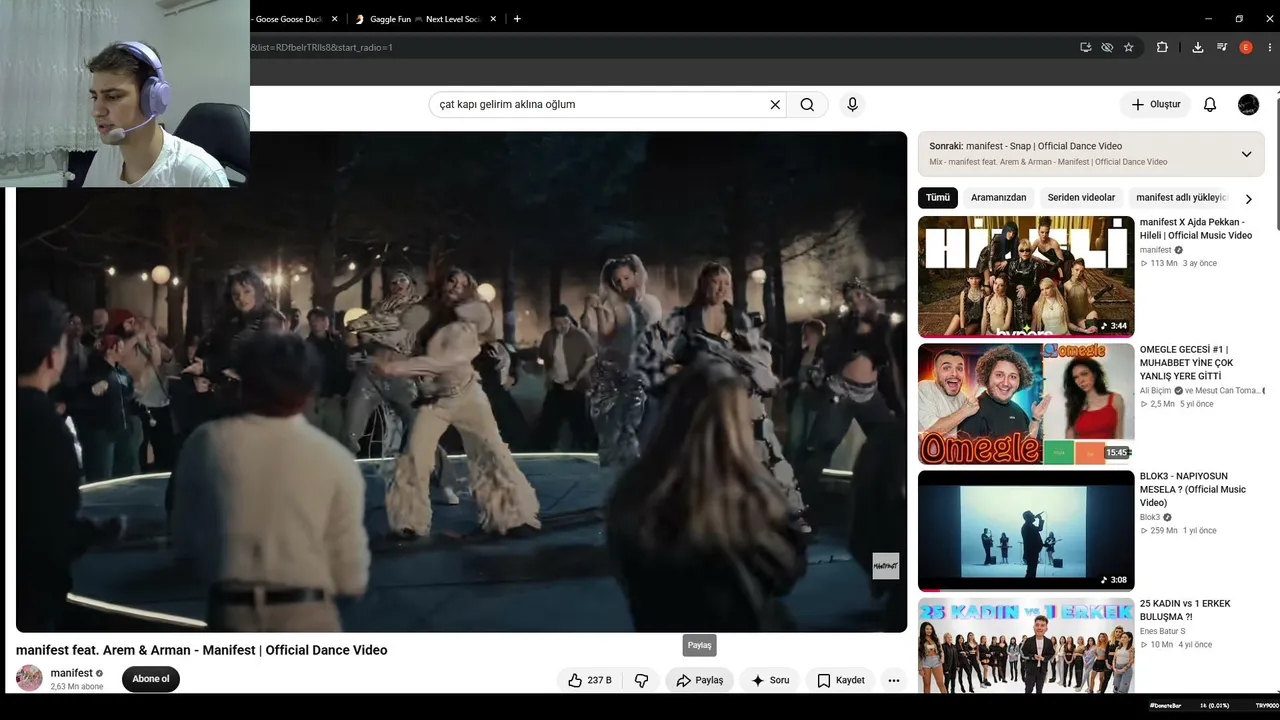Open the Oluştur create menu
This screenshot has height=720, width=1280.
coord(1155,104)
